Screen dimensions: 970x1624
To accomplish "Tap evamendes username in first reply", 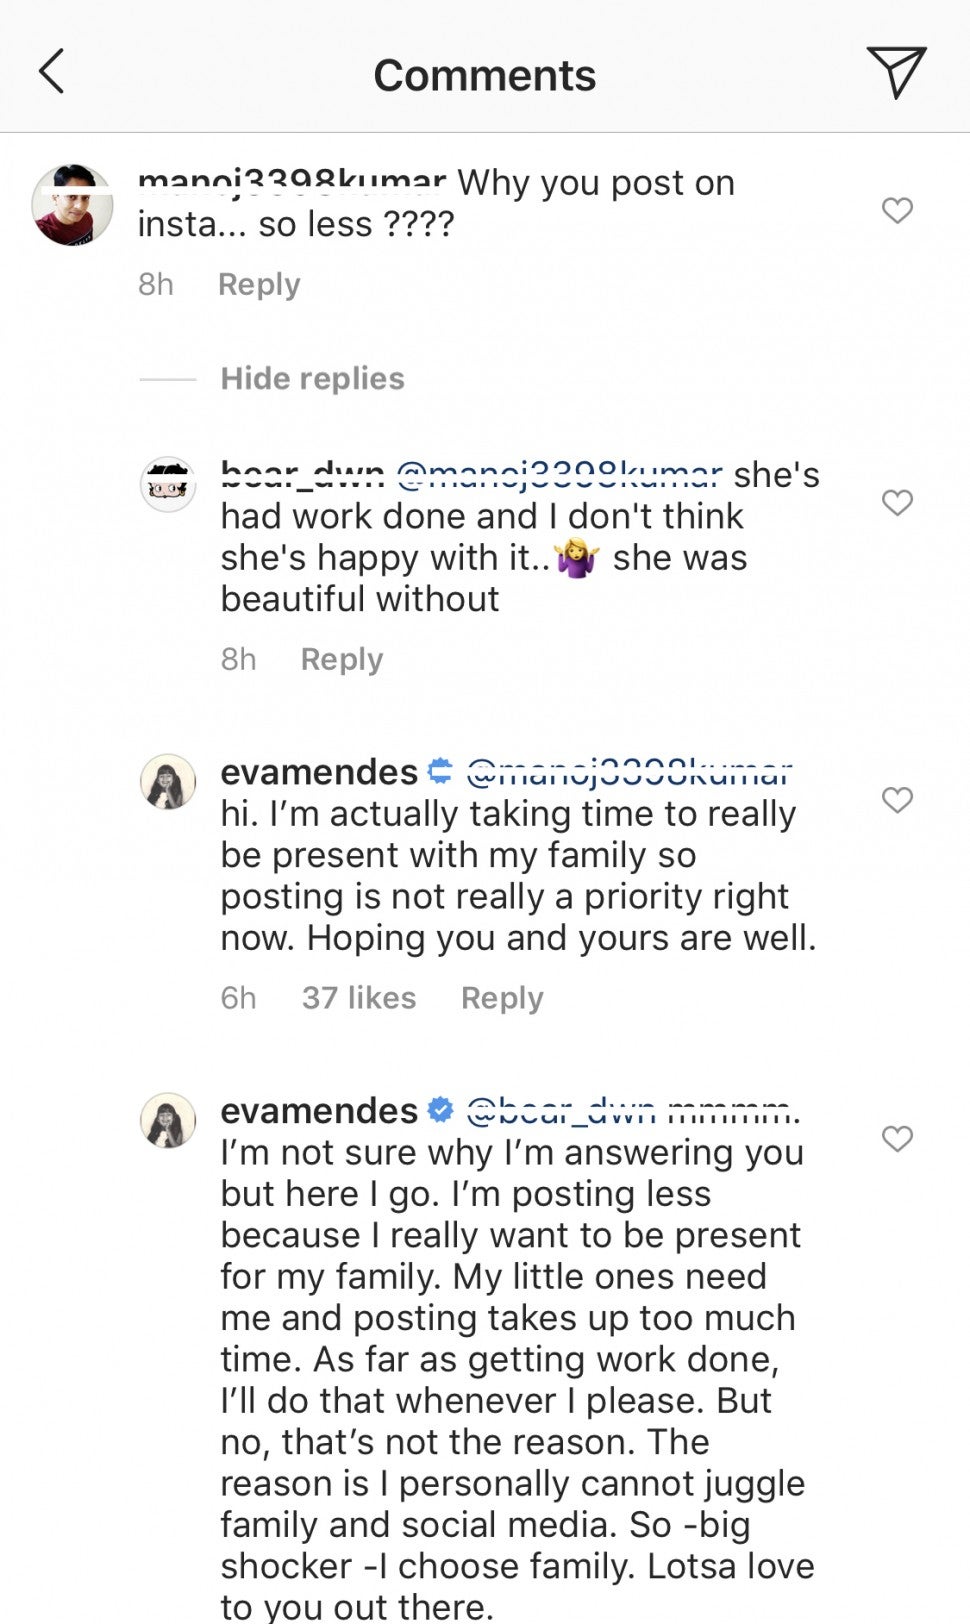I will click(319, 772).
